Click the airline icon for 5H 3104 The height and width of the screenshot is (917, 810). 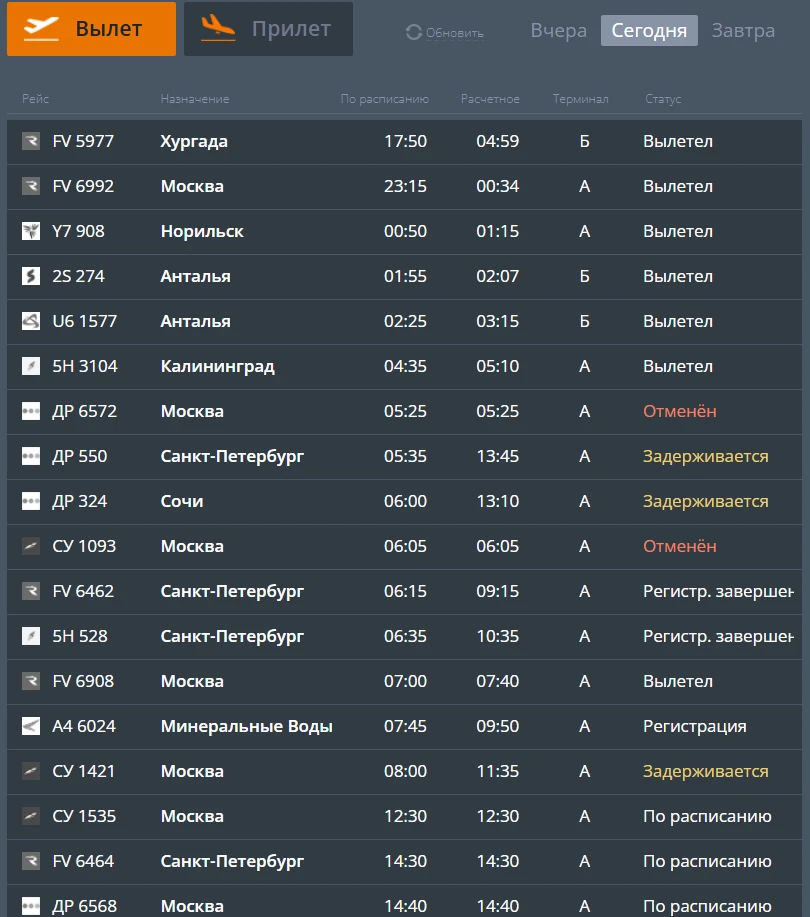coord(31,366)
